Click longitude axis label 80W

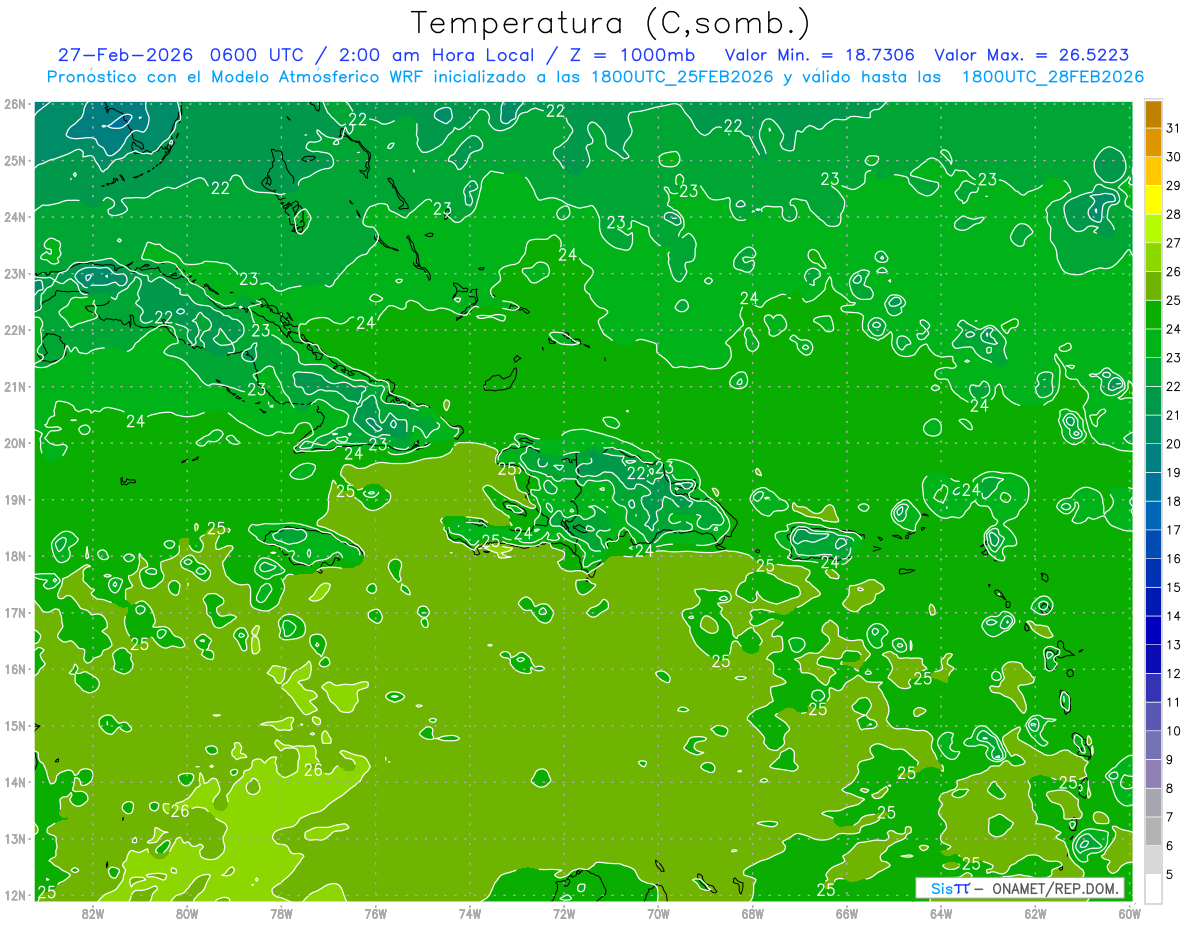(187, 913)
